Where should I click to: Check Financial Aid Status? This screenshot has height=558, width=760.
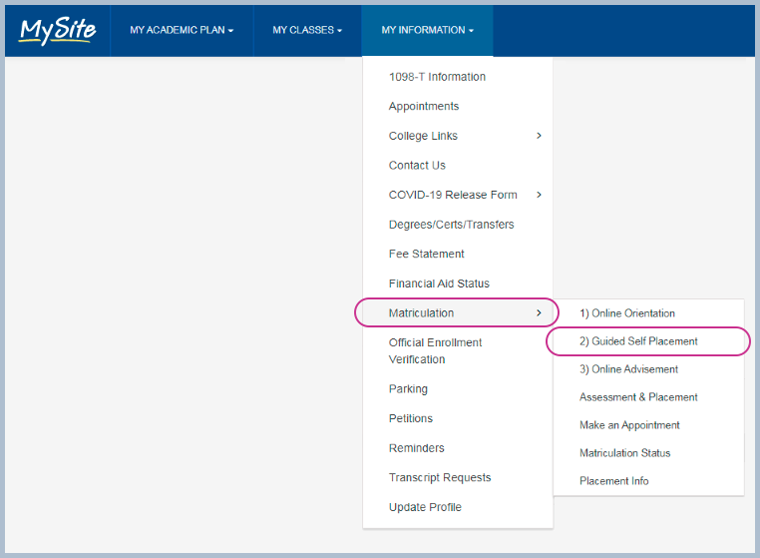click(x=439, y=284)
